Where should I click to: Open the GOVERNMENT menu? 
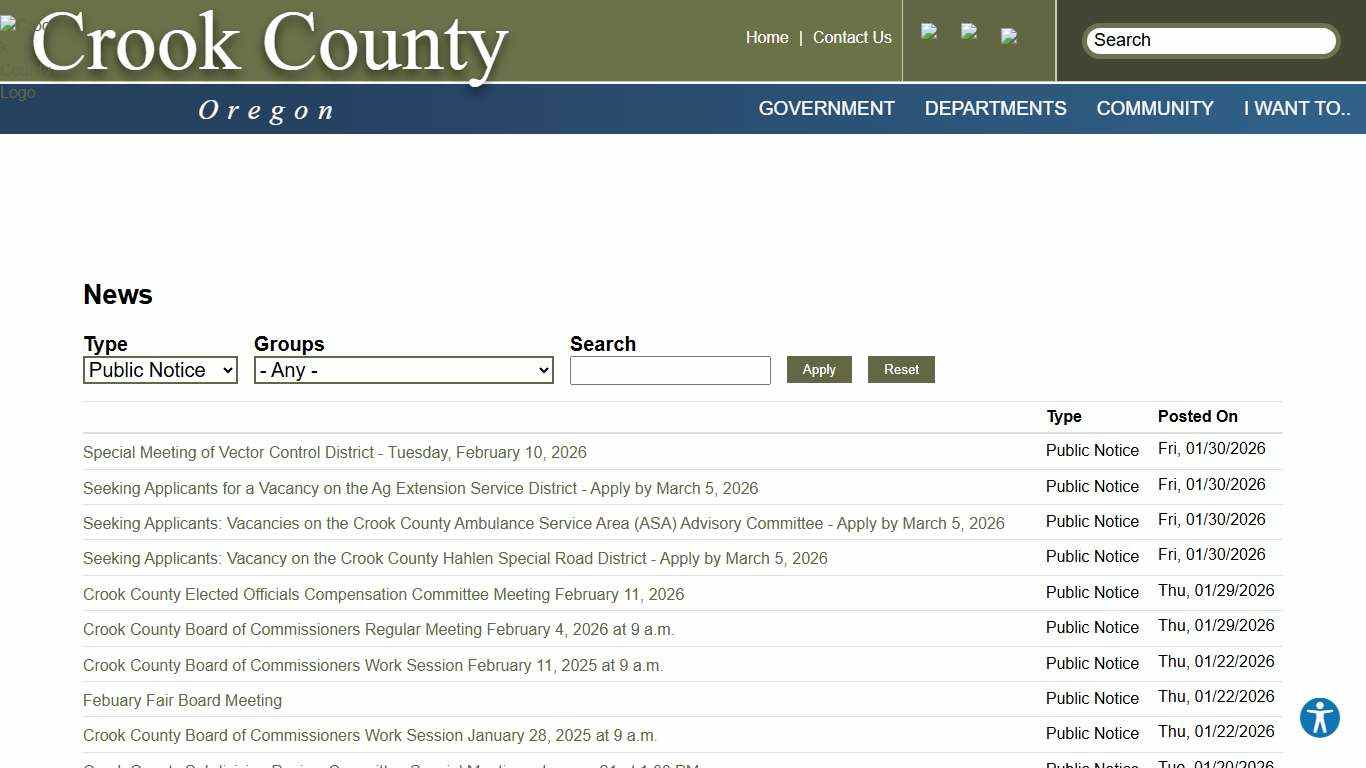[826, 108]
